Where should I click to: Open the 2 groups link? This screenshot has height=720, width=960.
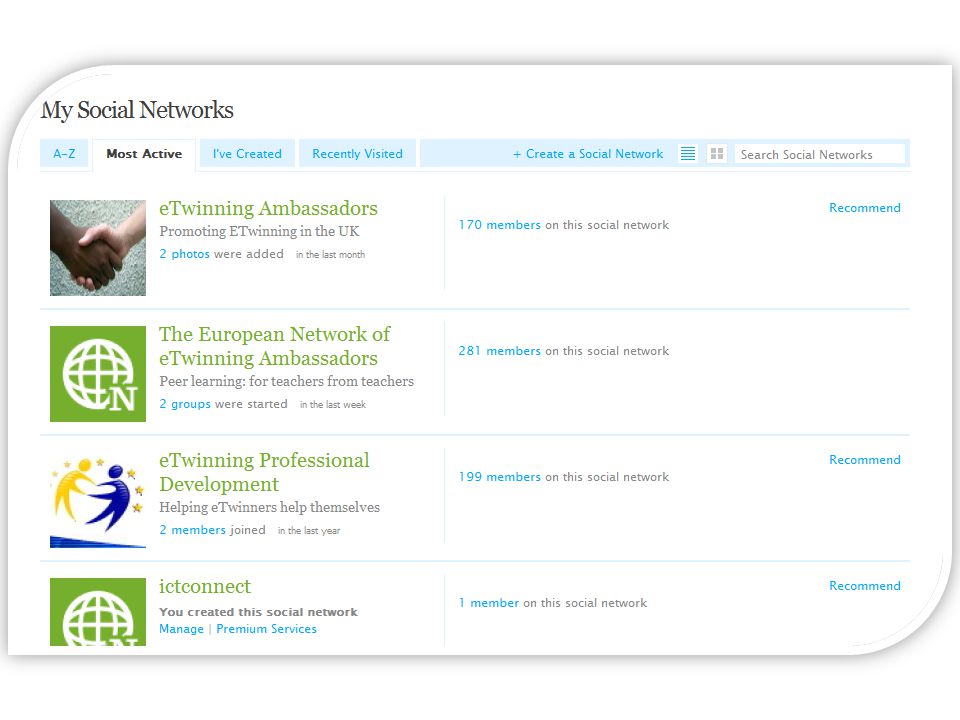click(185, 403)
